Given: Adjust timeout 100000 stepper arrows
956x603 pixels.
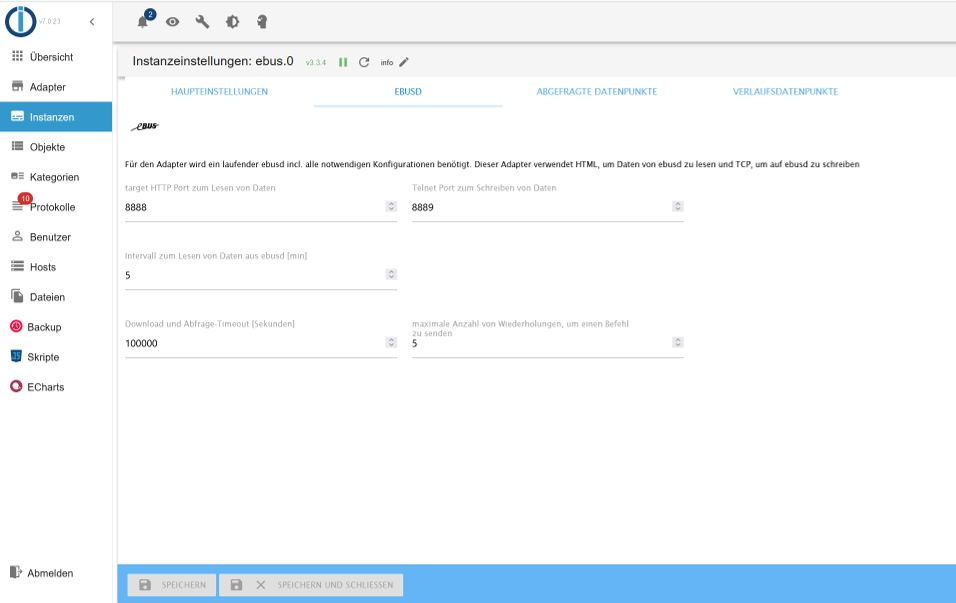Looking at the screenshot, I should (x=391, y=343).
